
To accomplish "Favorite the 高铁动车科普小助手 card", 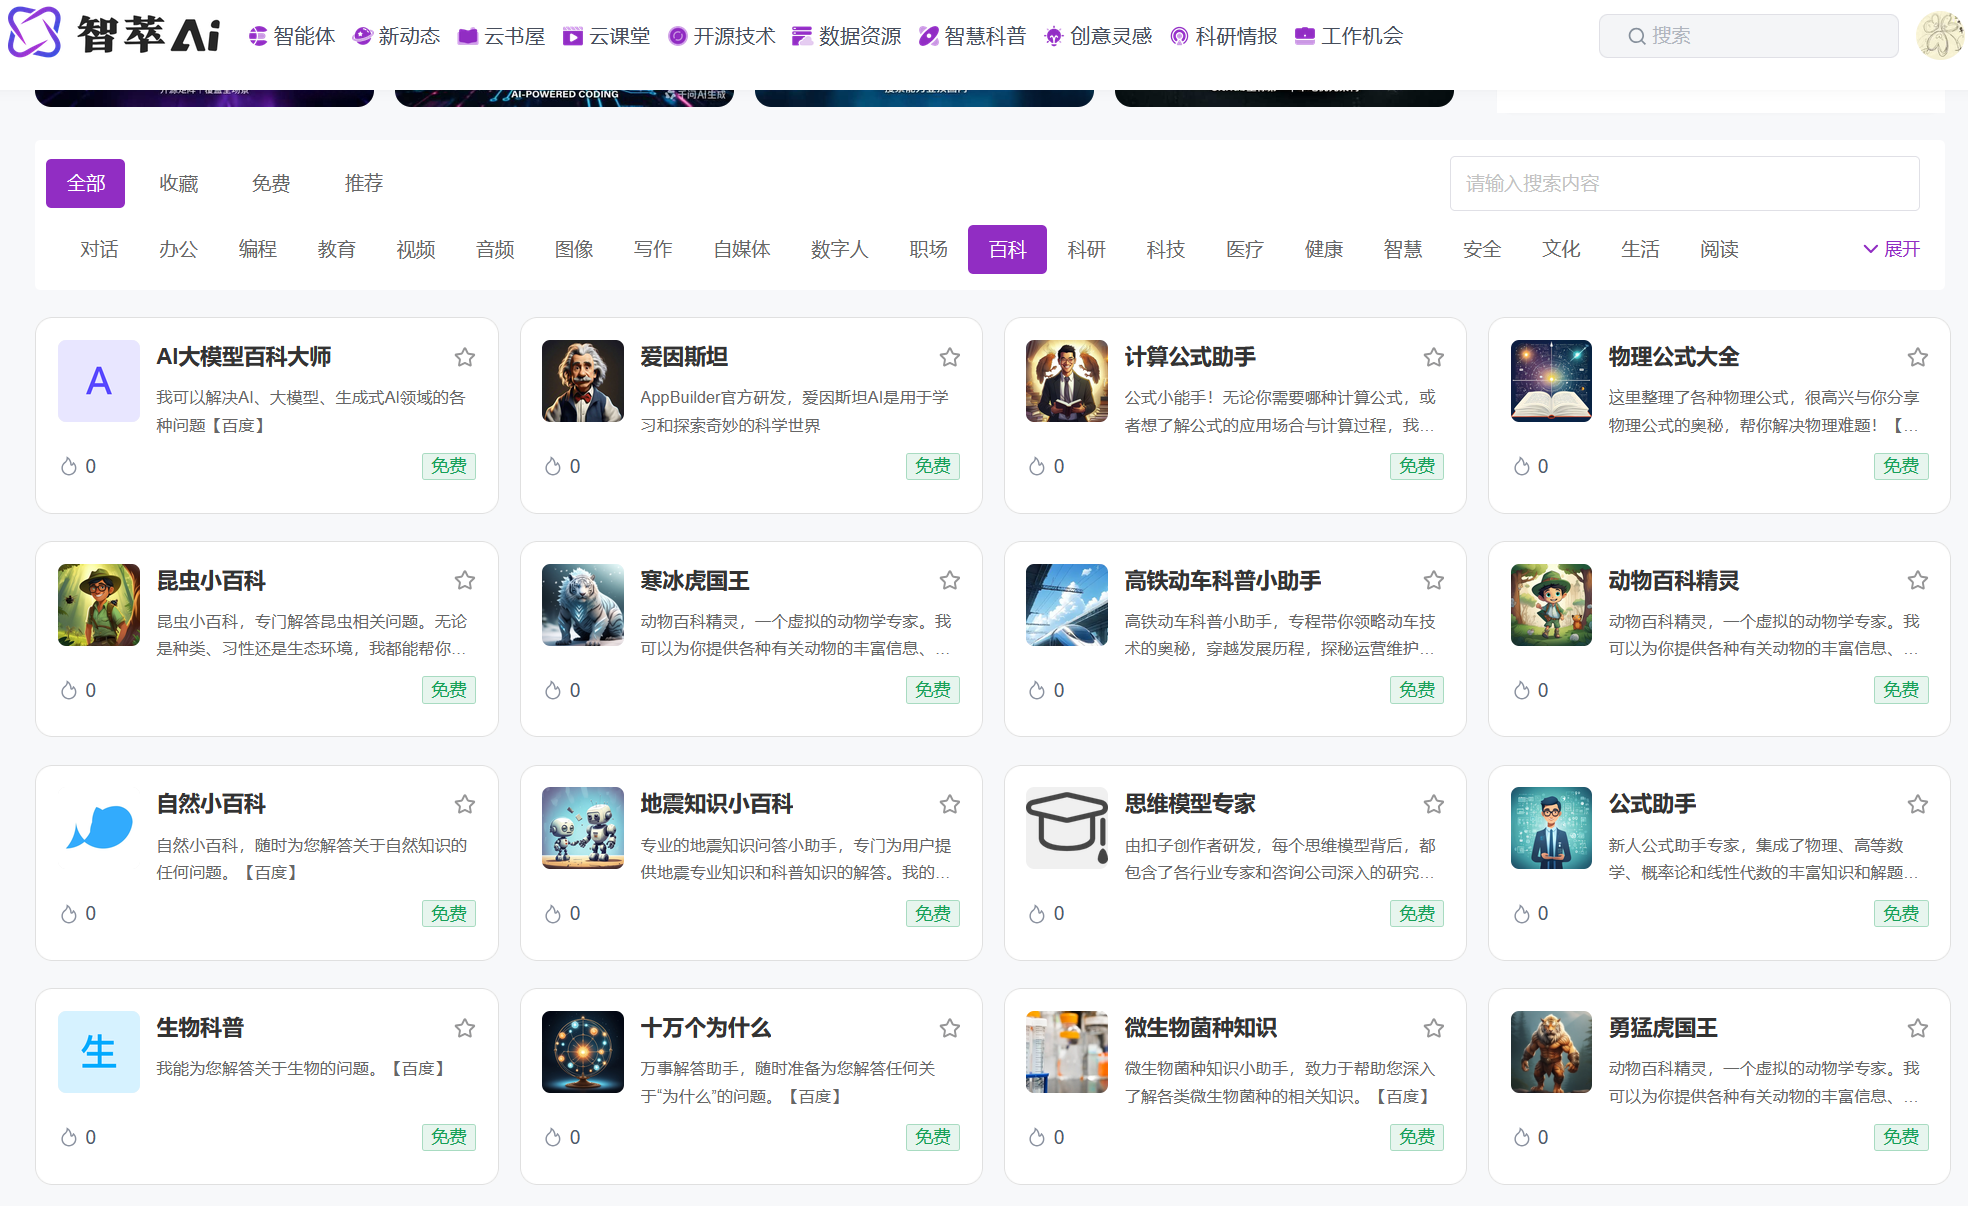I will [1434, 580].
